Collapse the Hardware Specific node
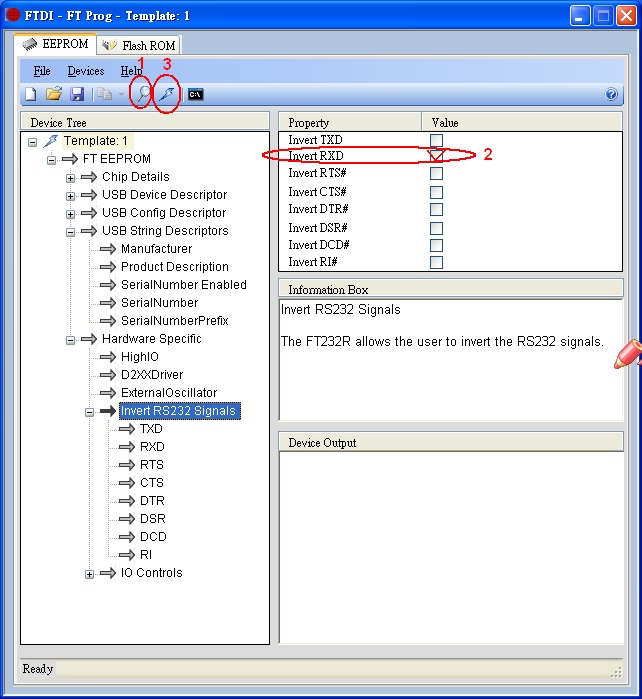 pyautogui.click(x=70, y=340)
